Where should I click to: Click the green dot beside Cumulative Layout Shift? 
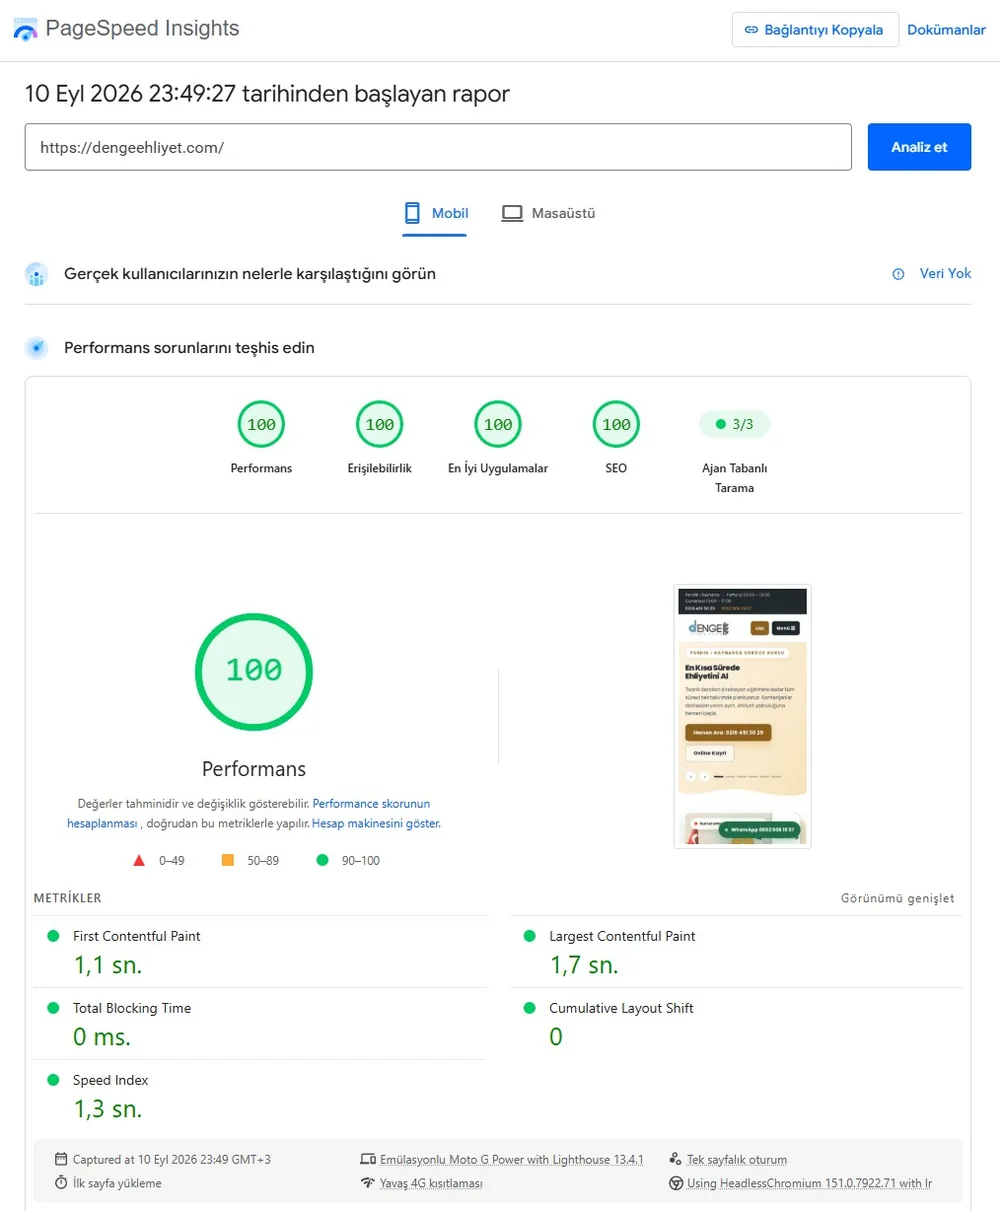[x=529, y=1008]
